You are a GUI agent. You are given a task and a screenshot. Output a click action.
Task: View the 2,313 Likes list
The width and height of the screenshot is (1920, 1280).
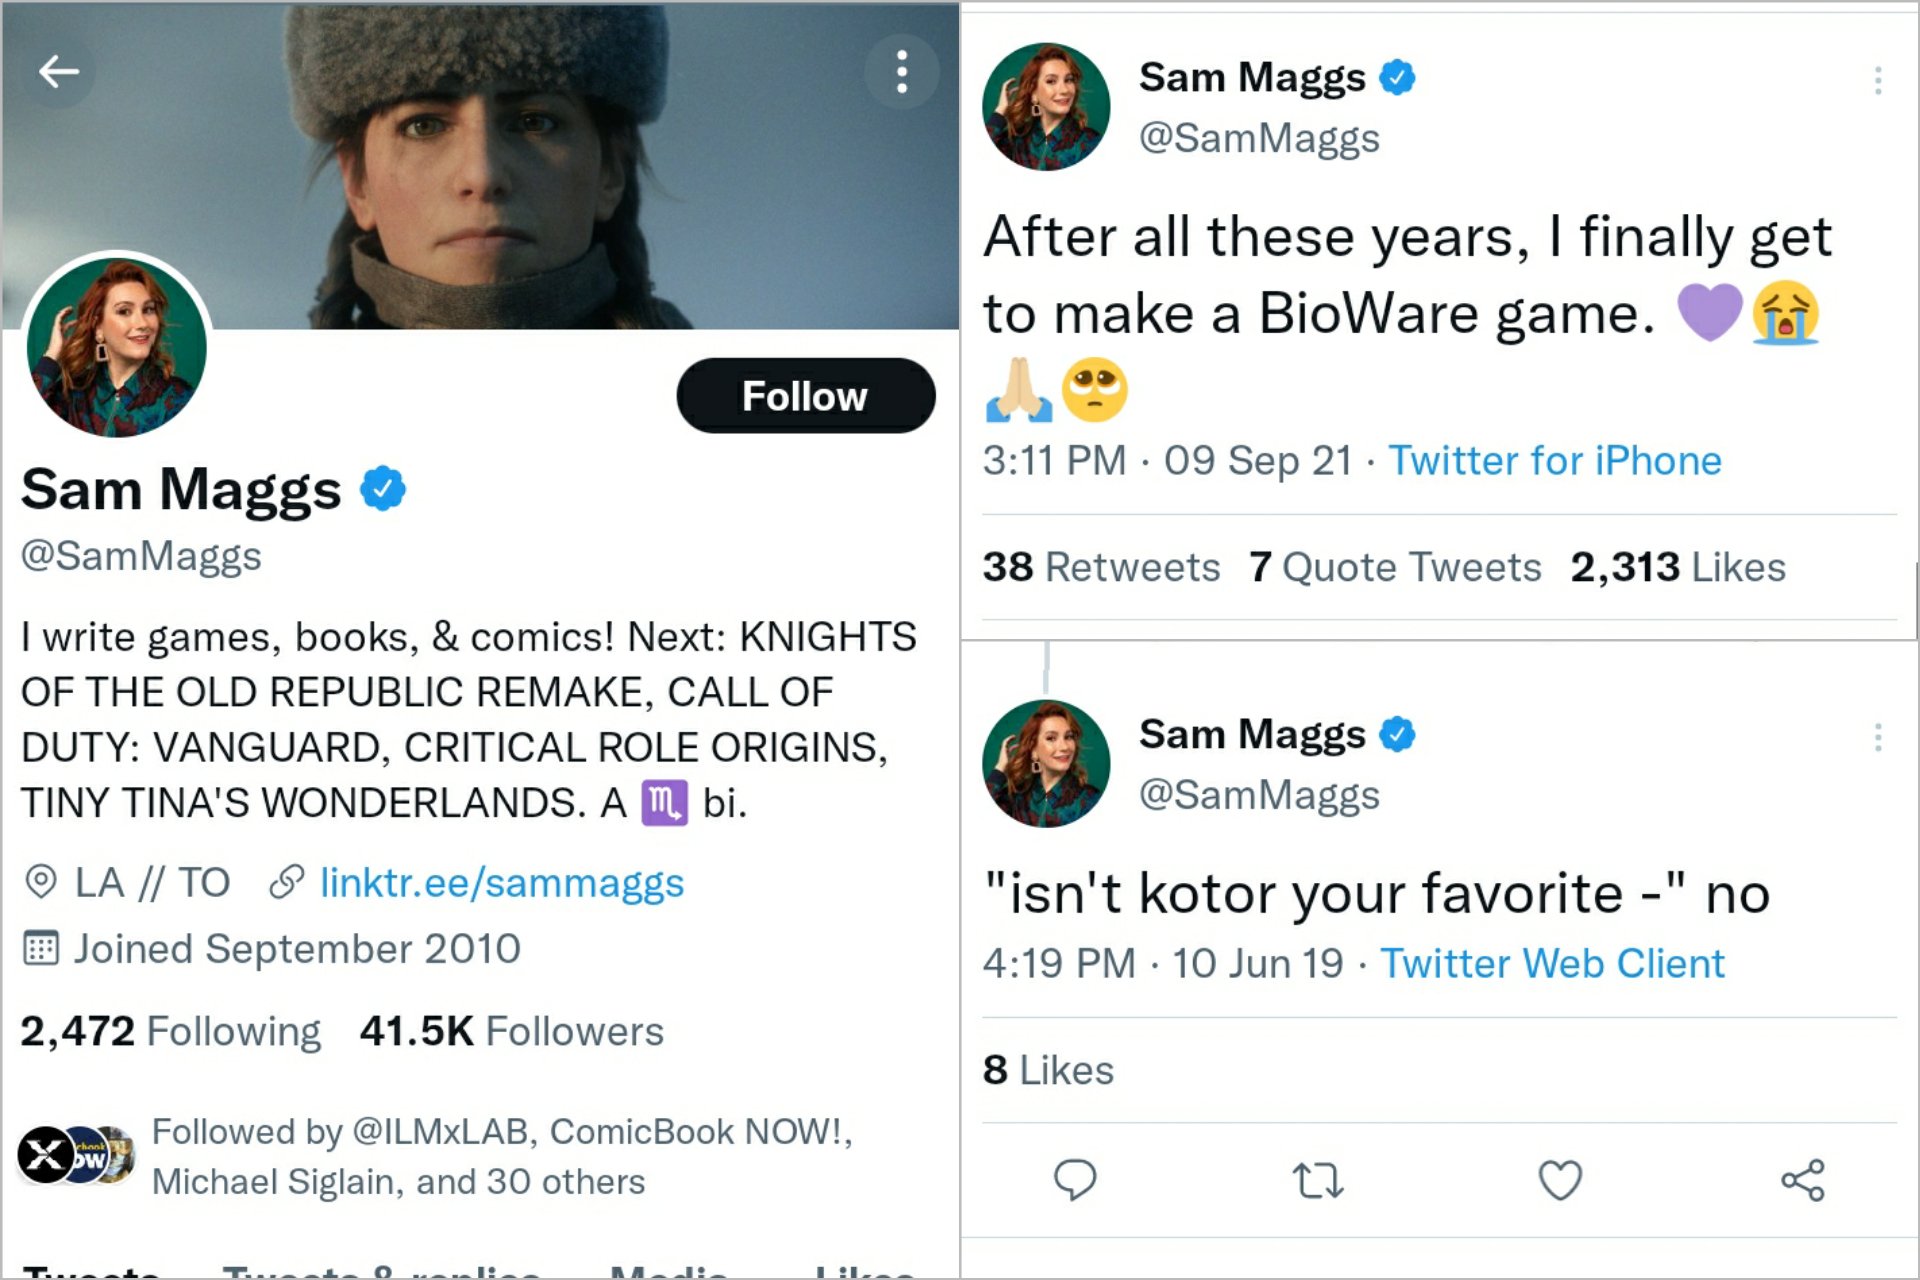(x=1677, y=567)
